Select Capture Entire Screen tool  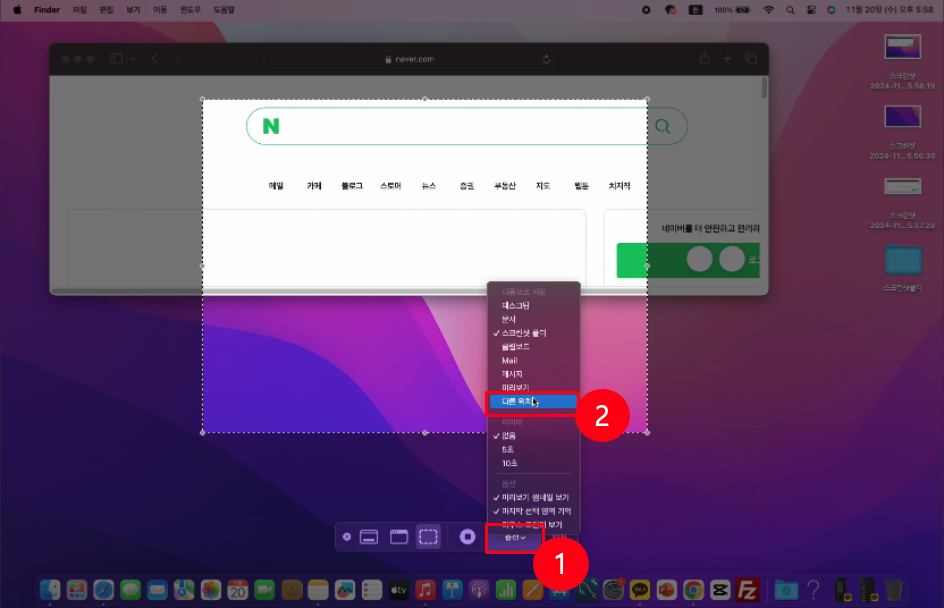(x=369, y=537)
